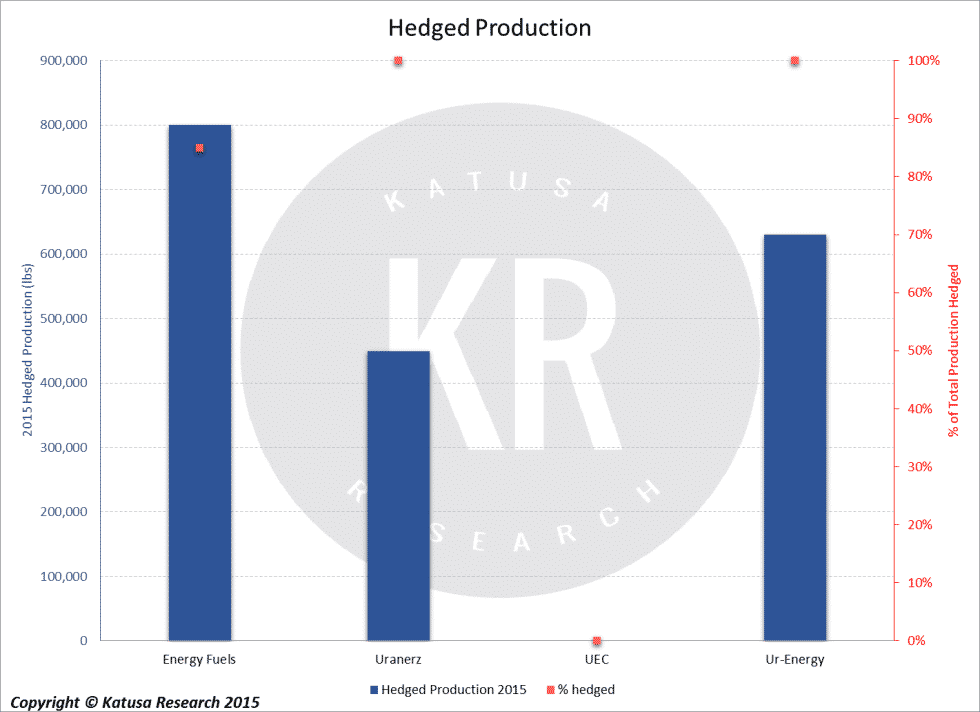Click the 100% right axis value
This screenshot has height=712, width=980.
[924, 61]
